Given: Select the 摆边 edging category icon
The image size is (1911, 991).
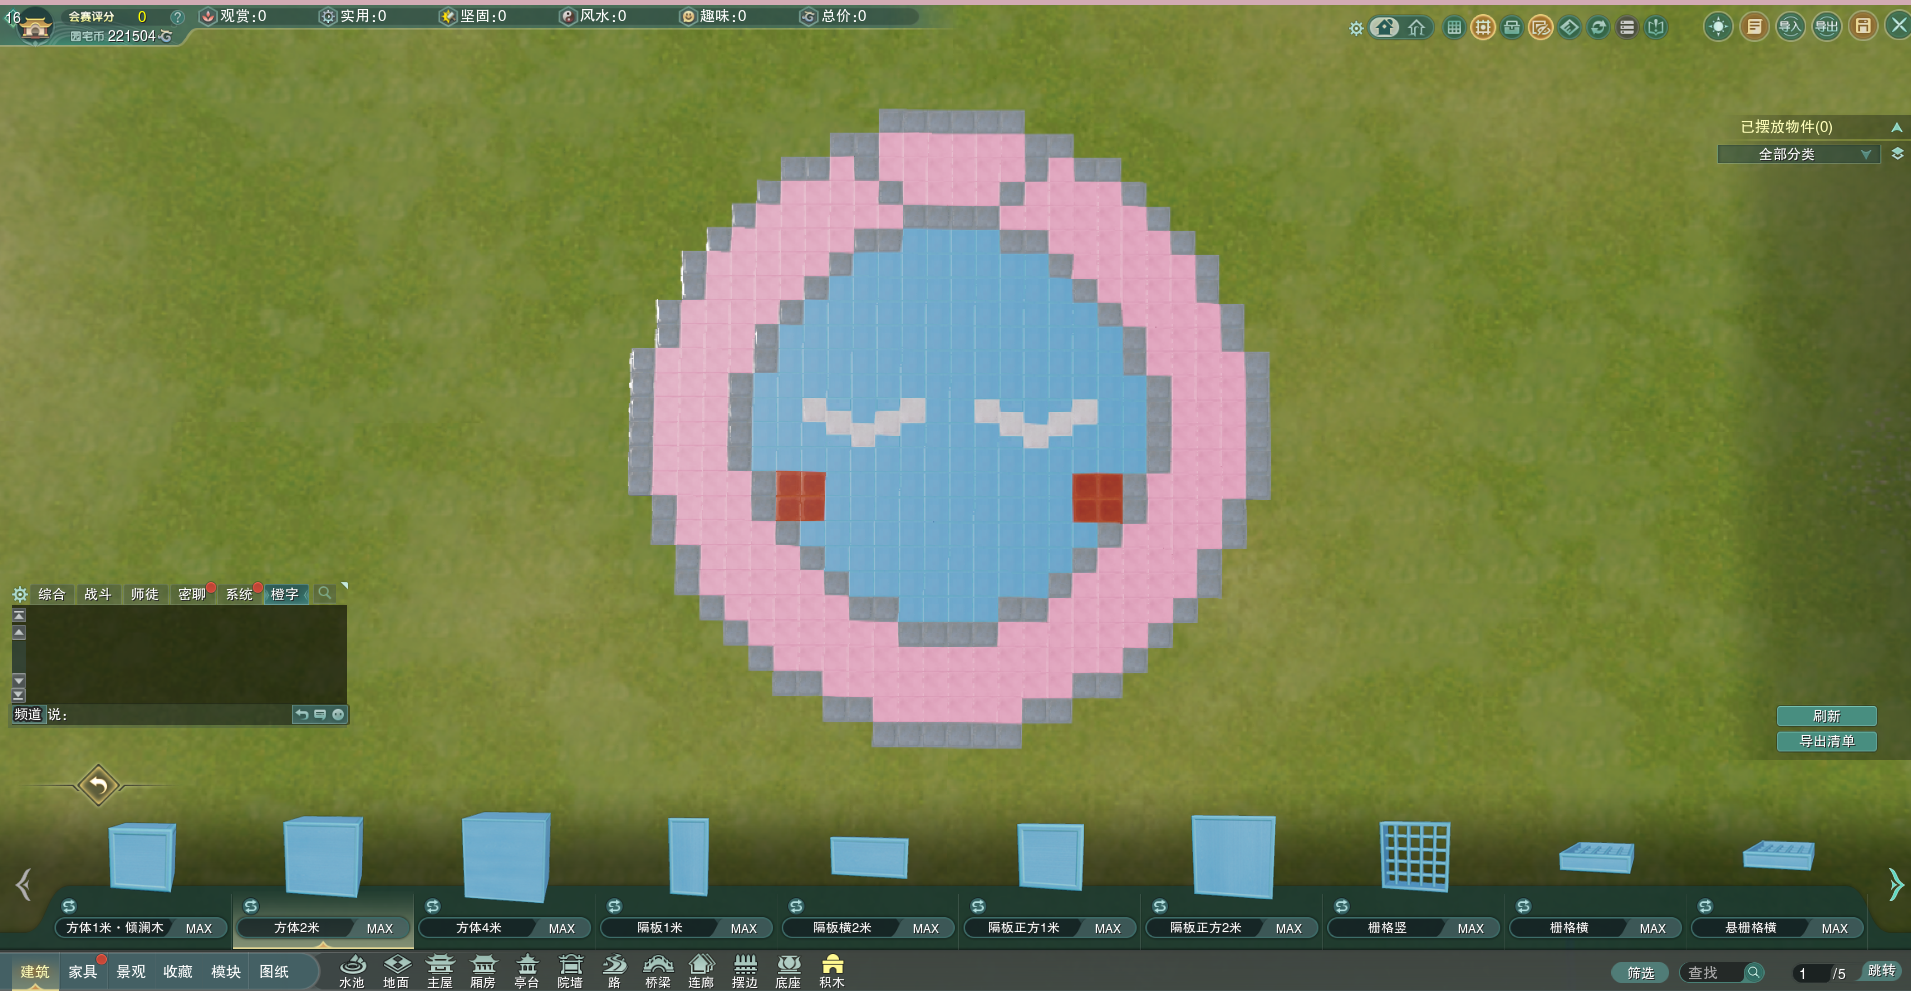Looking at the screenshot, I should pyautogui.click(x=745, y=970).
